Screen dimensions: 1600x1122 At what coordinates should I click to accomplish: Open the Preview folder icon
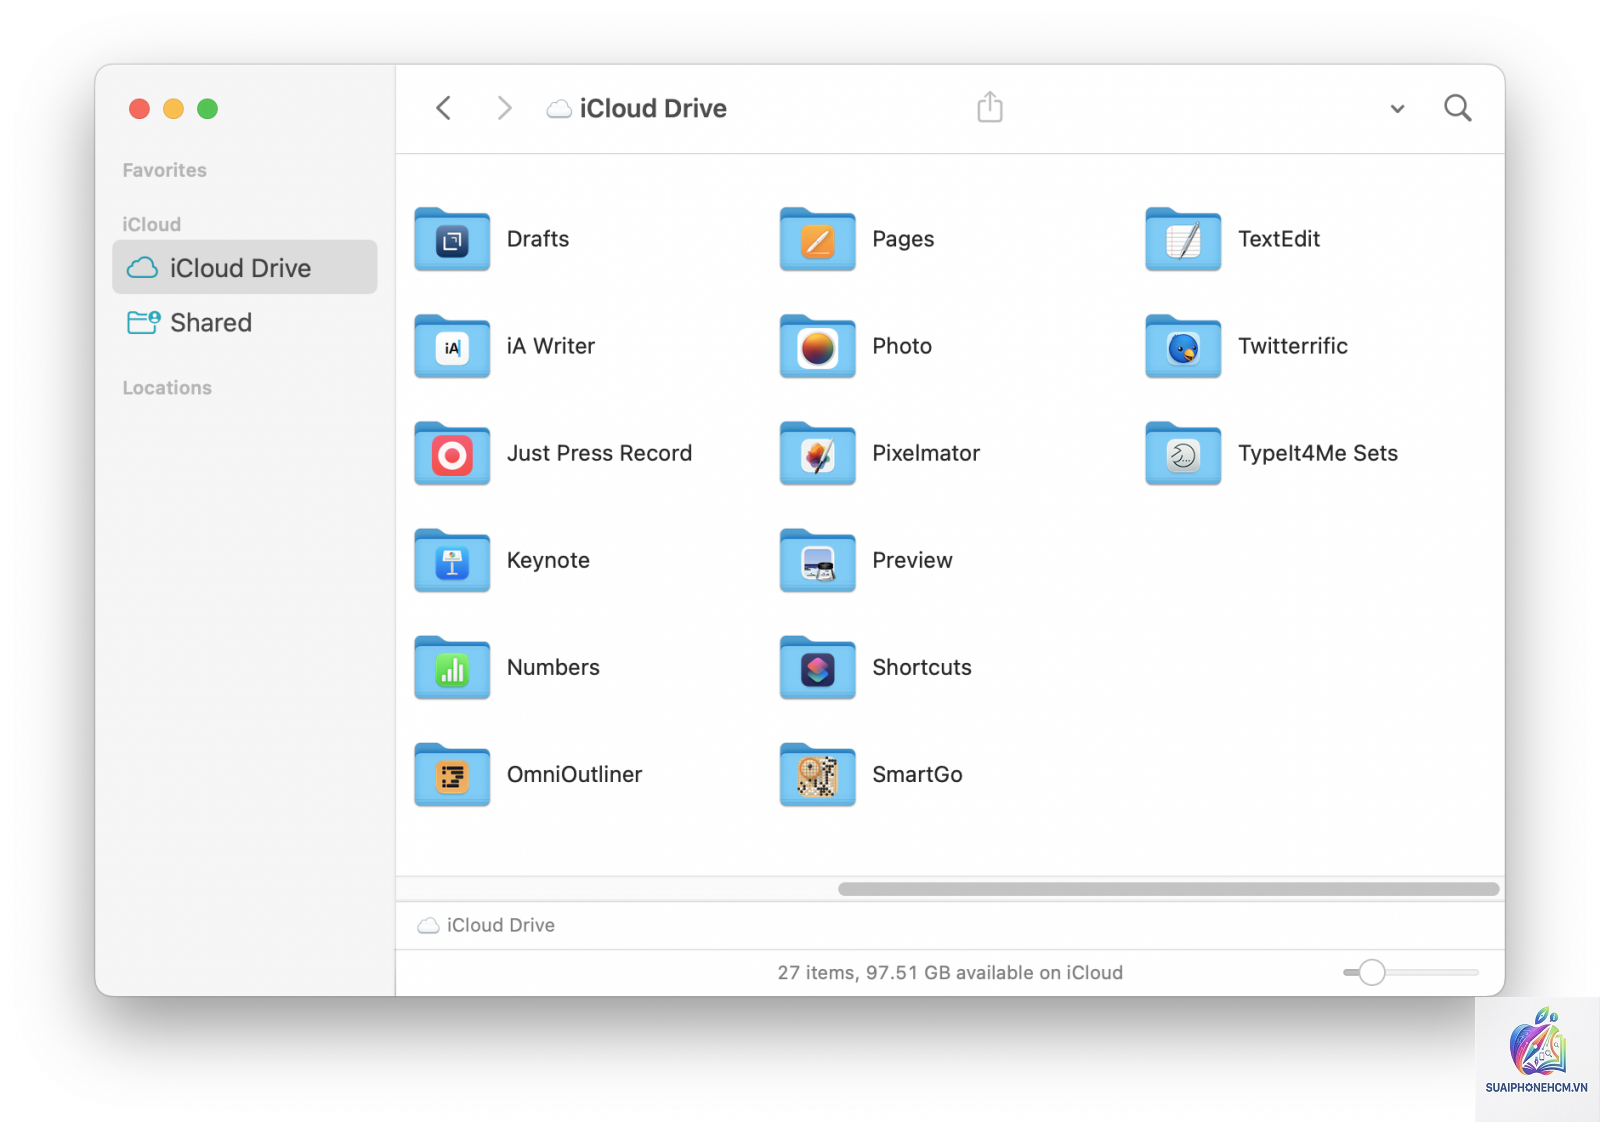[818, 561]
